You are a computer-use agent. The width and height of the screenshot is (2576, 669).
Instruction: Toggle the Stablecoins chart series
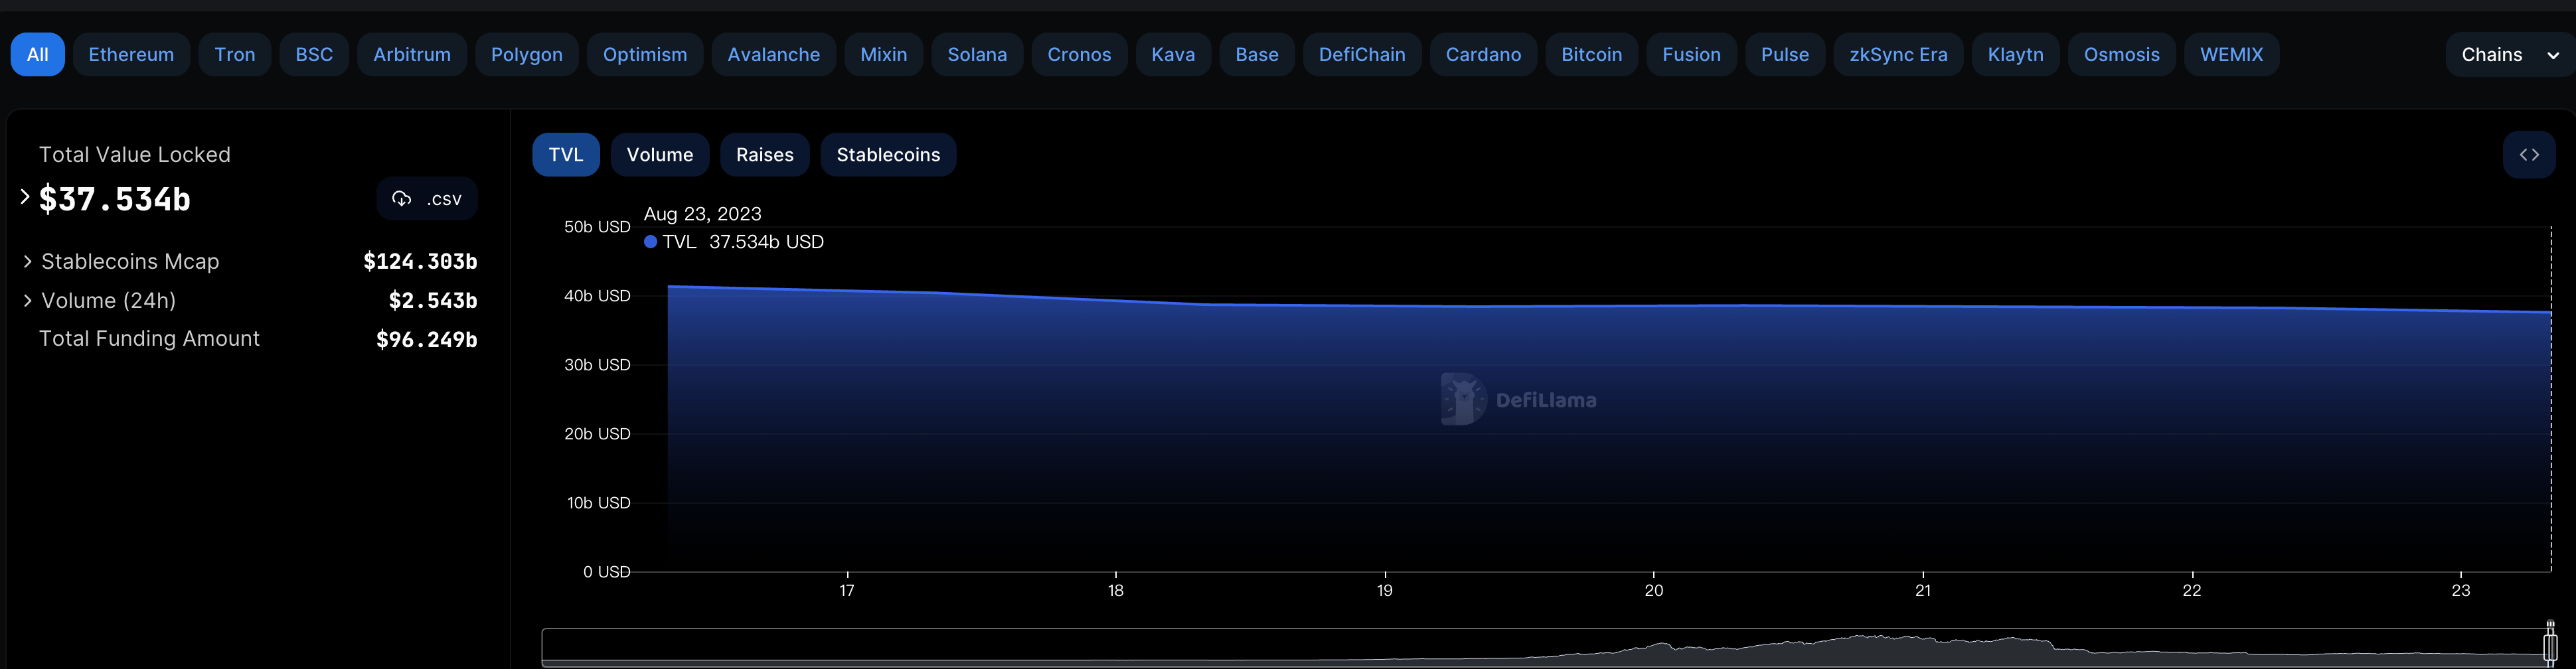(x=888, y=155)
